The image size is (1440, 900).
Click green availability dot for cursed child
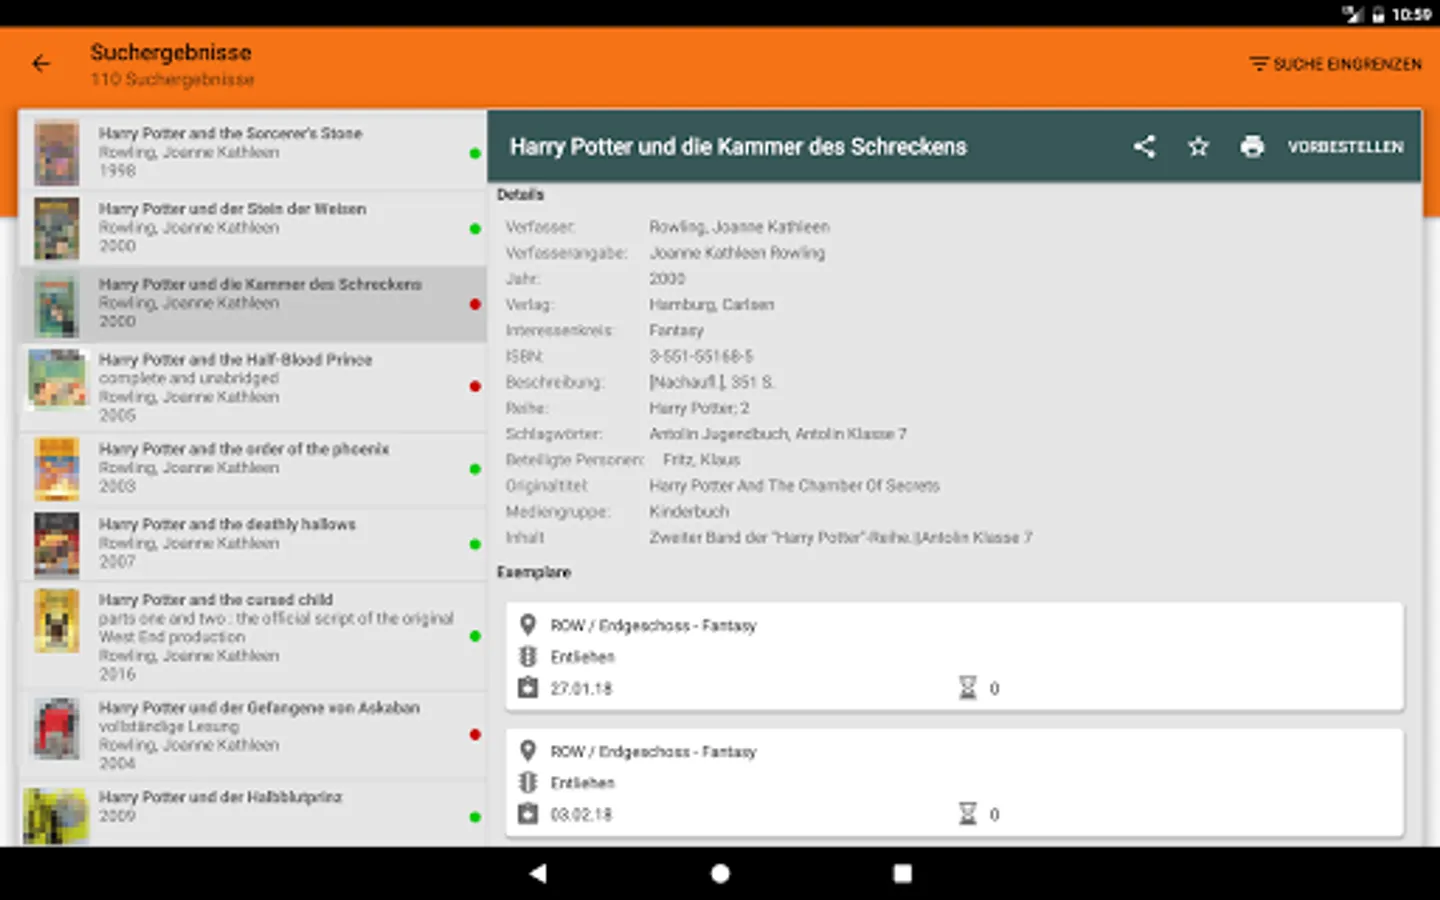475,636
